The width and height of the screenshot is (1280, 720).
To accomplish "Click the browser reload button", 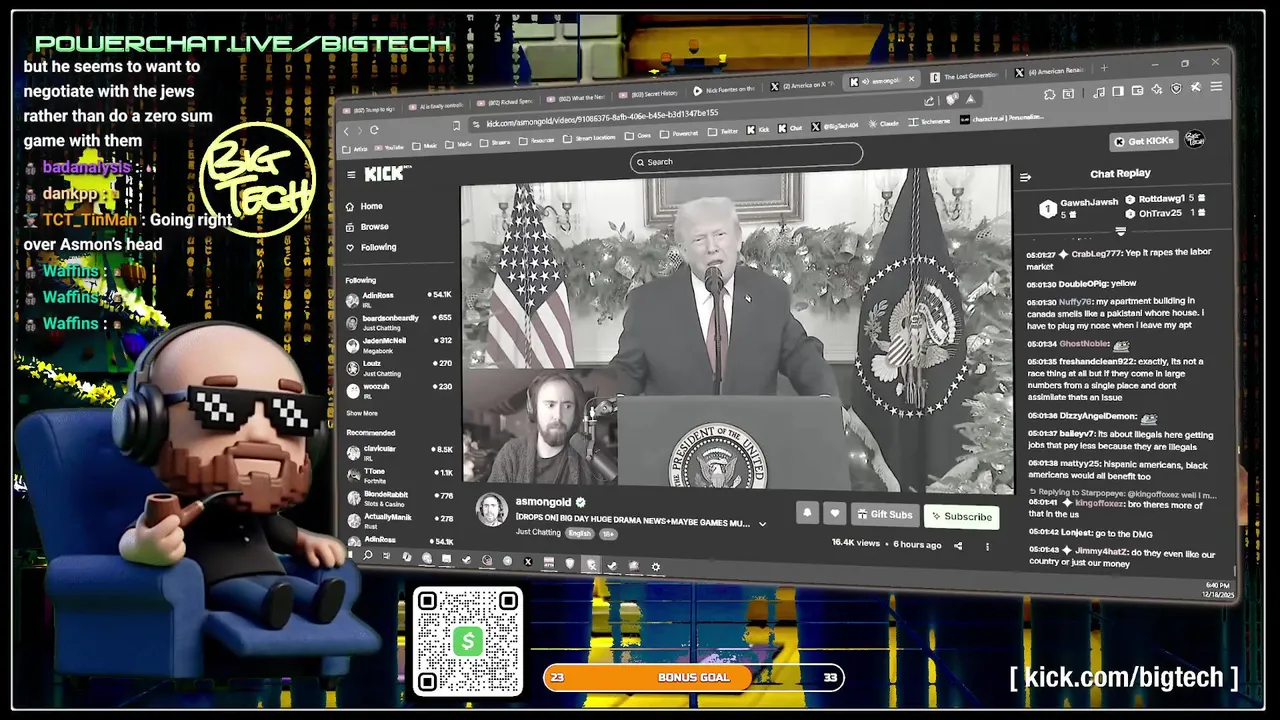I will (x=374, y=130).
